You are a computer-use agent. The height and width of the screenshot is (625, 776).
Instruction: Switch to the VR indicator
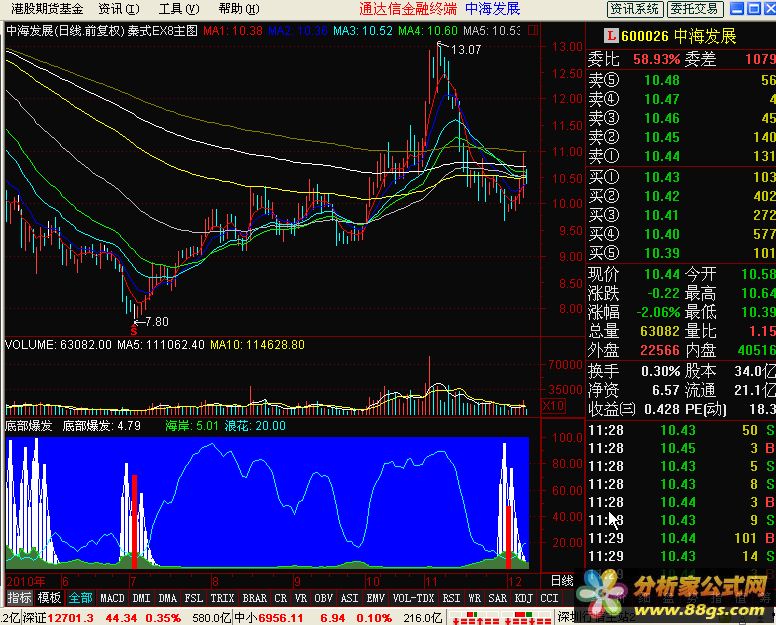pos(301,598)
